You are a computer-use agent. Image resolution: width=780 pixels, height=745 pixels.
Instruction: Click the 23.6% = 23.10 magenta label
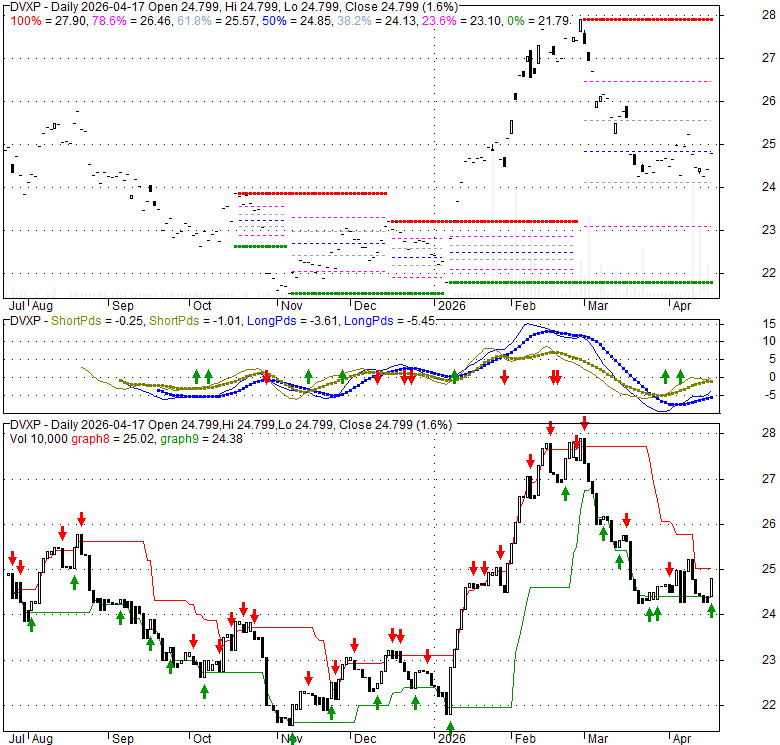click(472, 19)
